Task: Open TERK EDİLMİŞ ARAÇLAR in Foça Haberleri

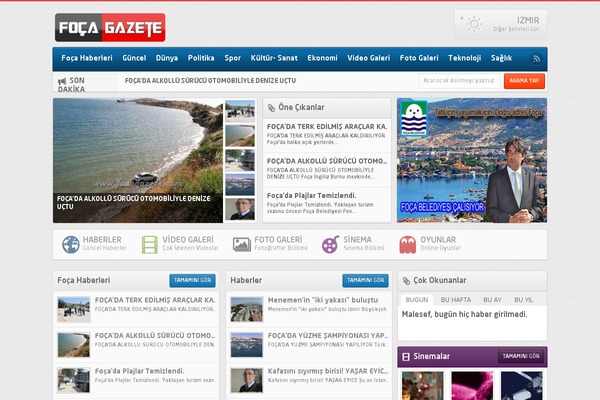Action: [155, 300]
